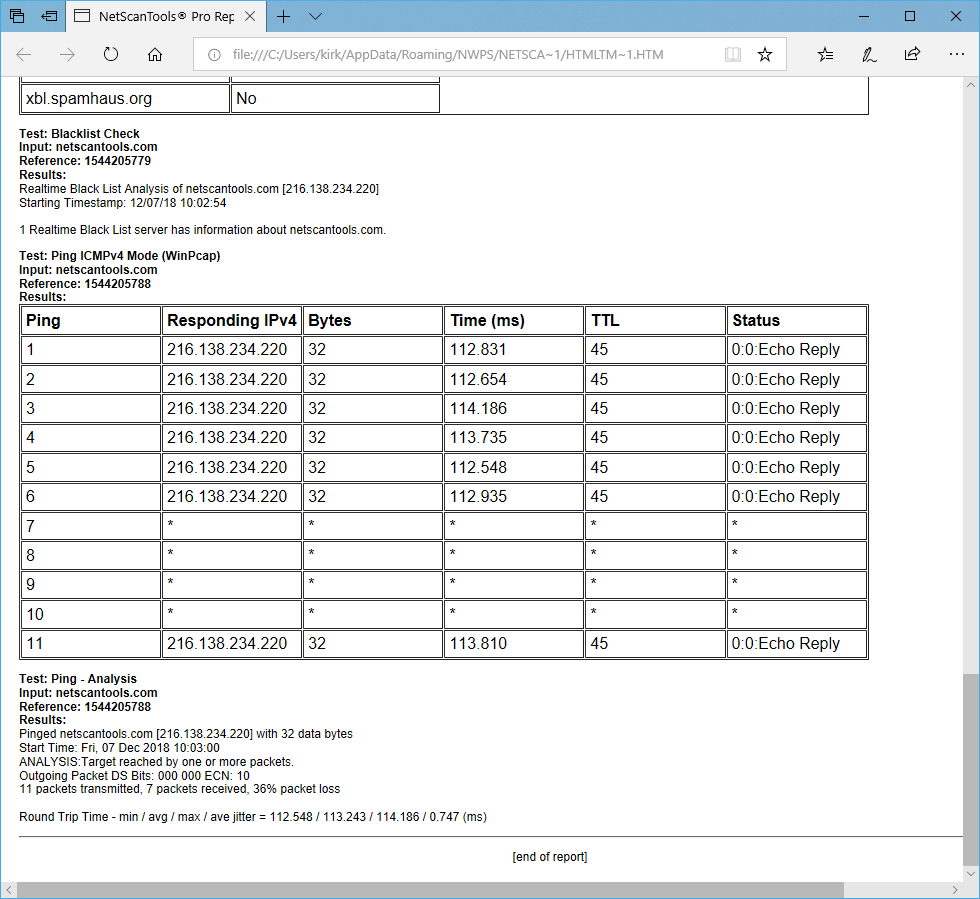This screenshot has width=980, height=899.
Task: Click Echo Reply status in ping 6 row
Action: click(786, 496)
